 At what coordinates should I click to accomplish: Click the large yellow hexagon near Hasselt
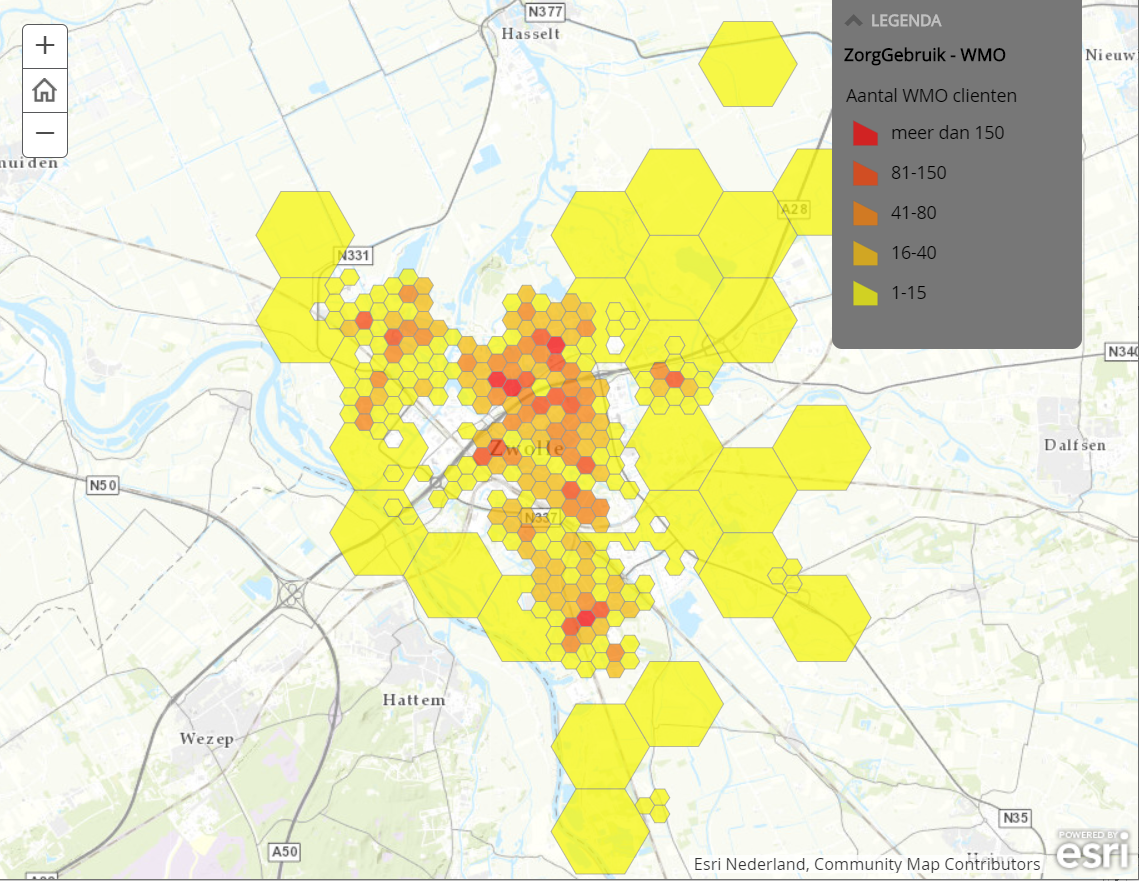(747, 64)
